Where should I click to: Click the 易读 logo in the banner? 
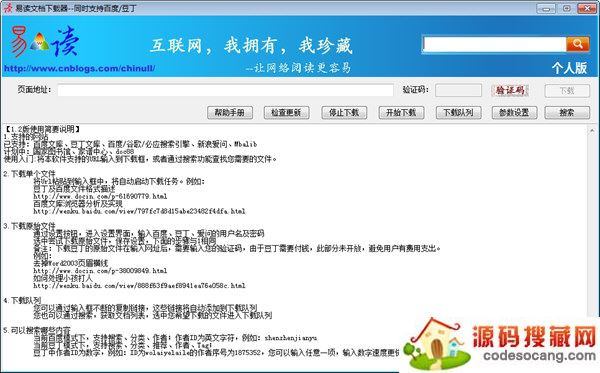click(45, 42)
